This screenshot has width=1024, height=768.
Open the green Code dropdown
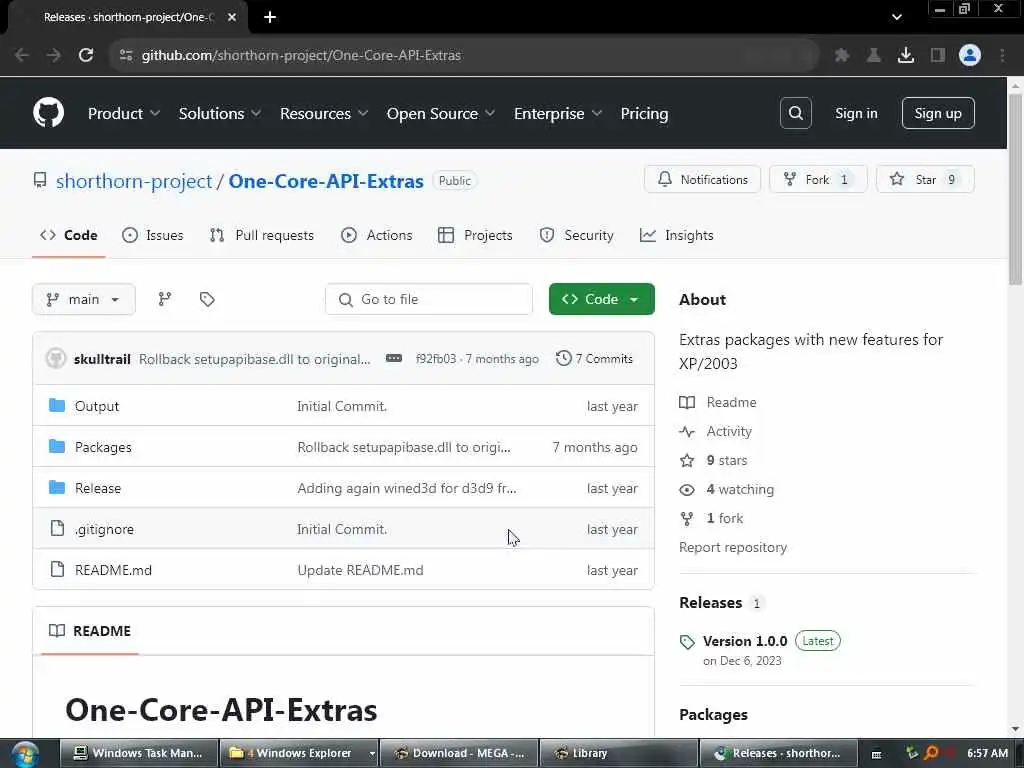click(x=601, y=299)
